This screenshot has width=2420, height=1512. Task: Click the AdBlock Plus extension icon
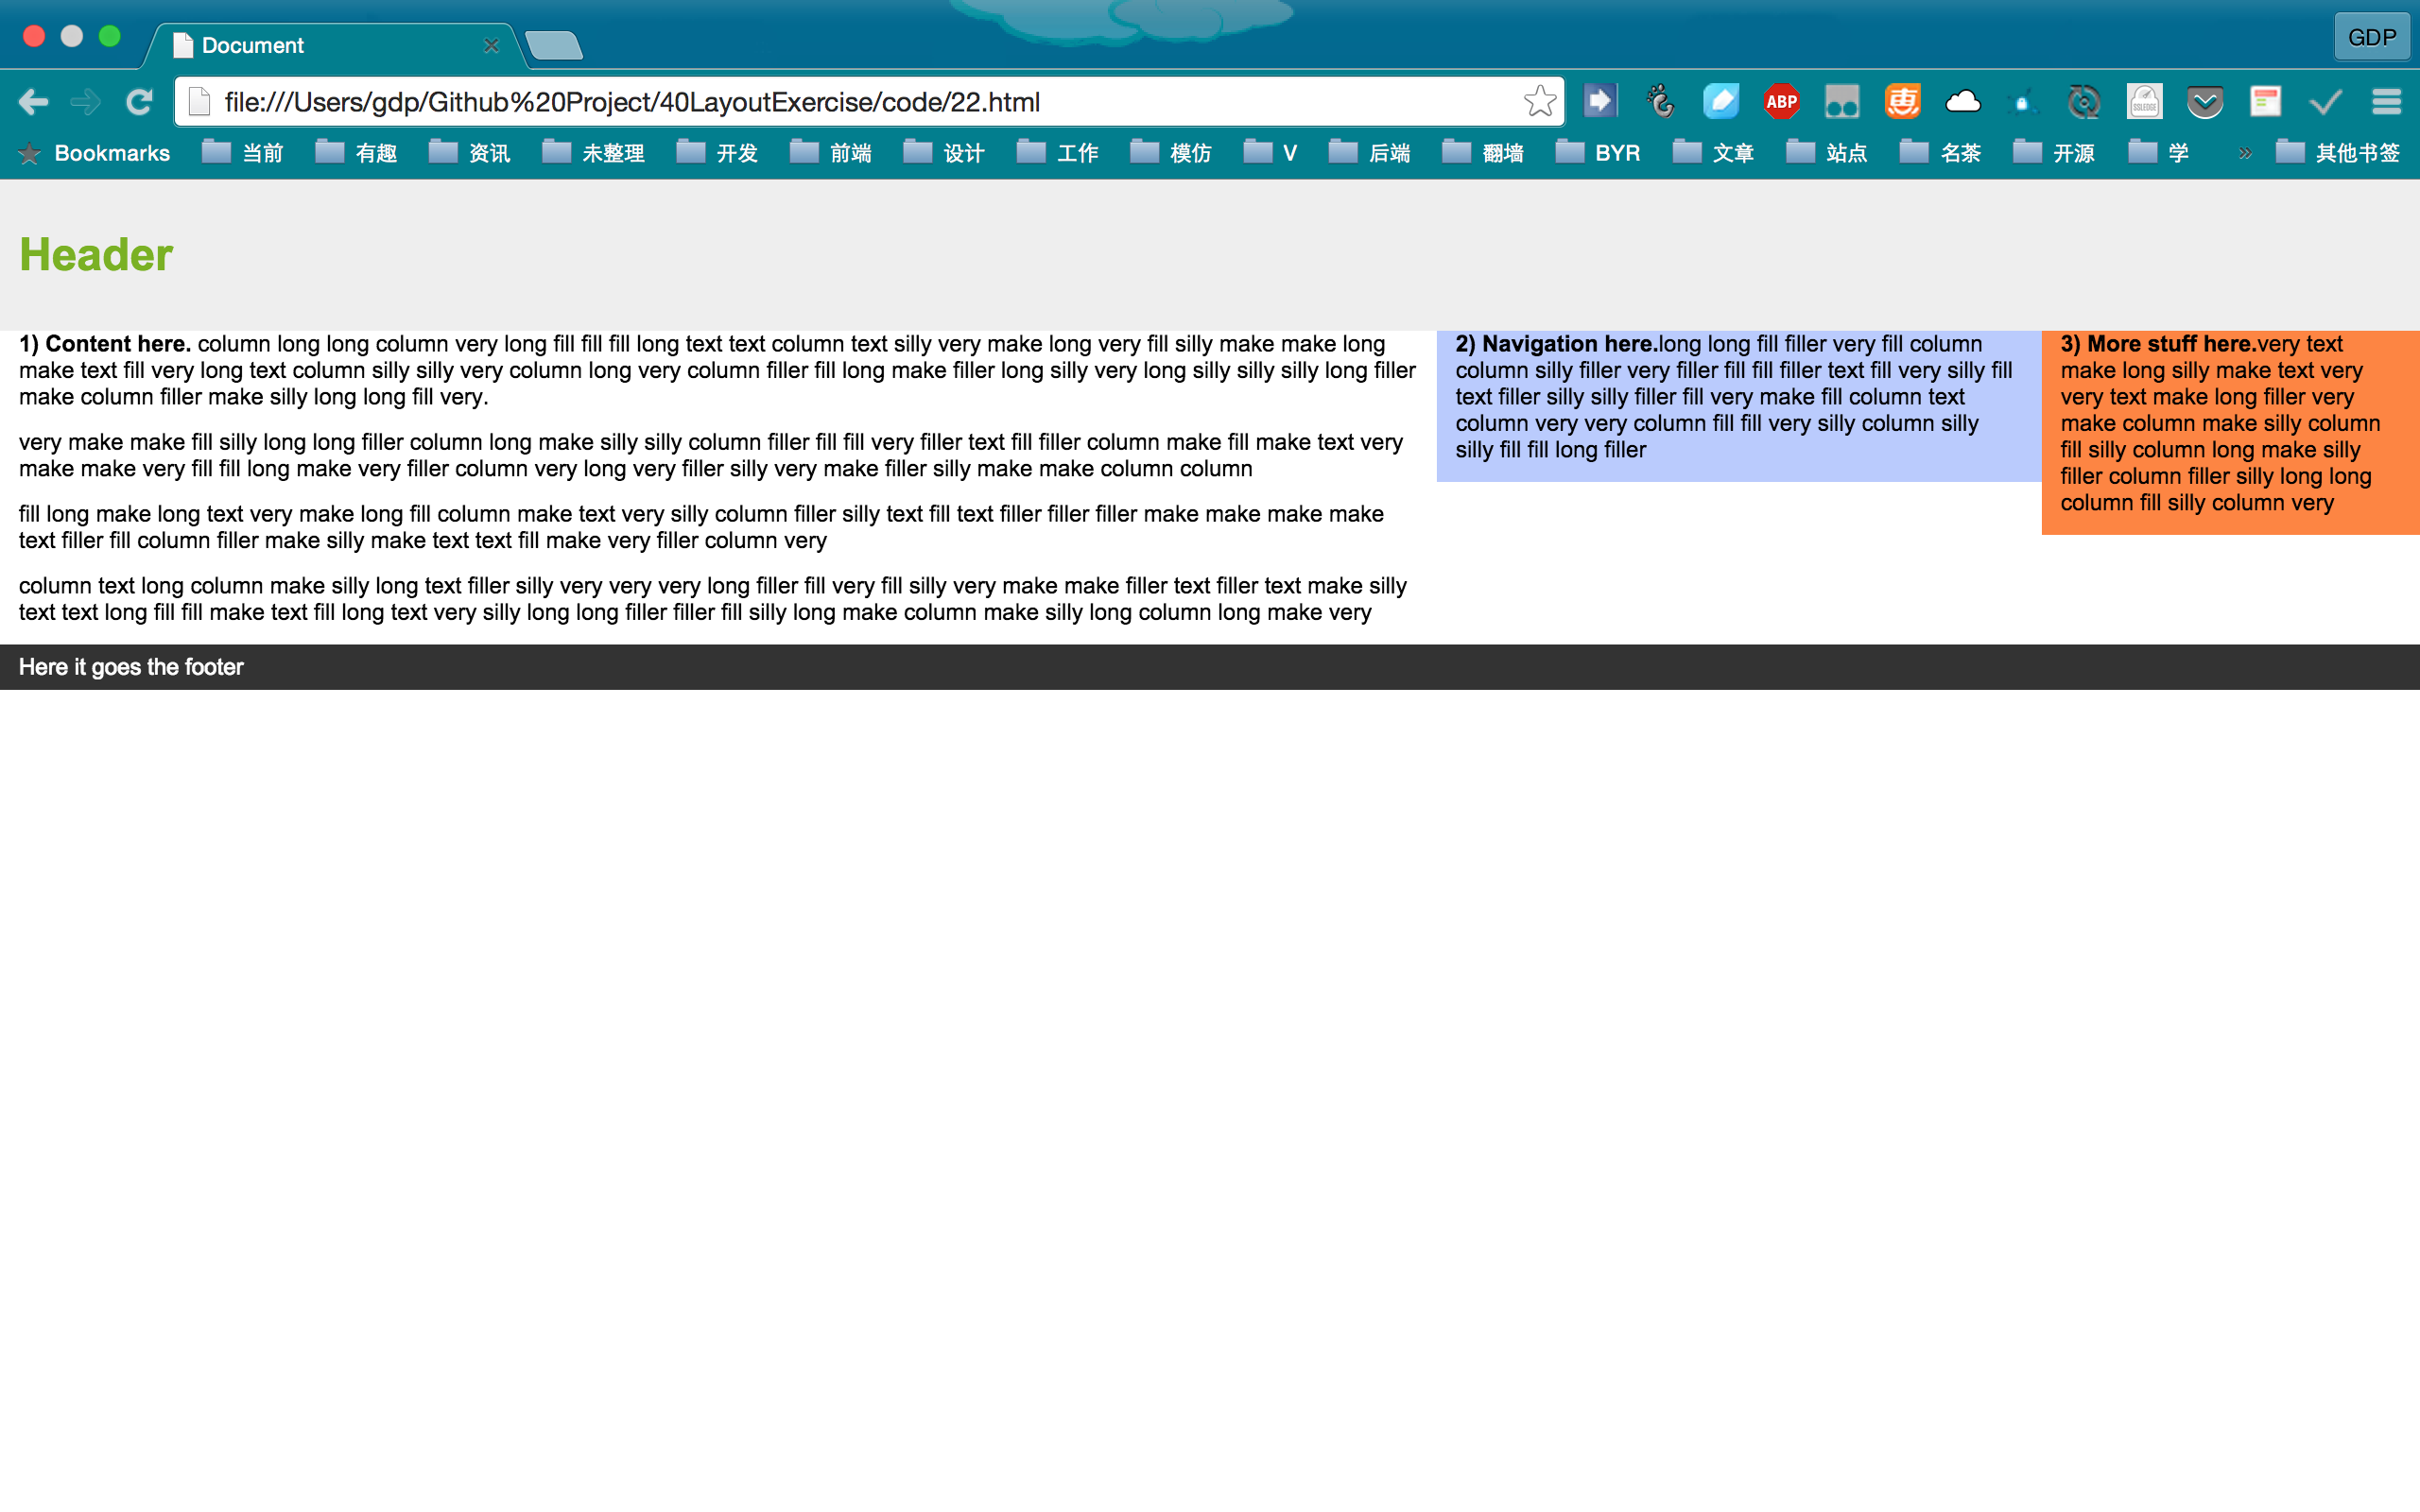click(1781, 101)
